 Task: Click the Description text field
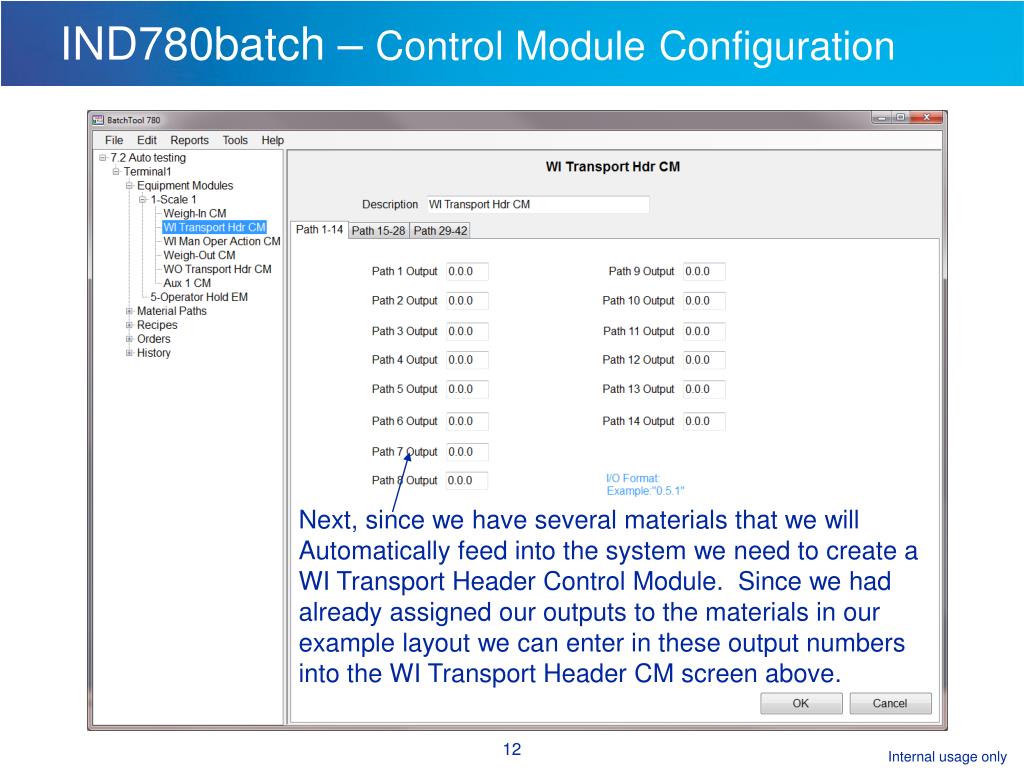tap(538, 204)
